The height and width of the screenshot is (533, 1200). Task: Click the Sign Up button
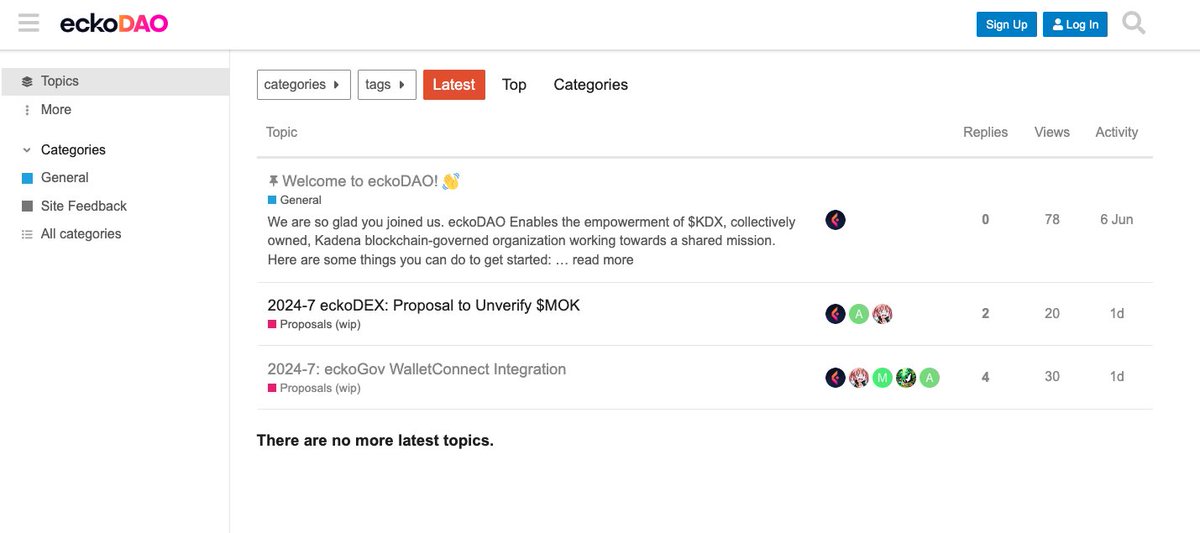[1006, 25]
